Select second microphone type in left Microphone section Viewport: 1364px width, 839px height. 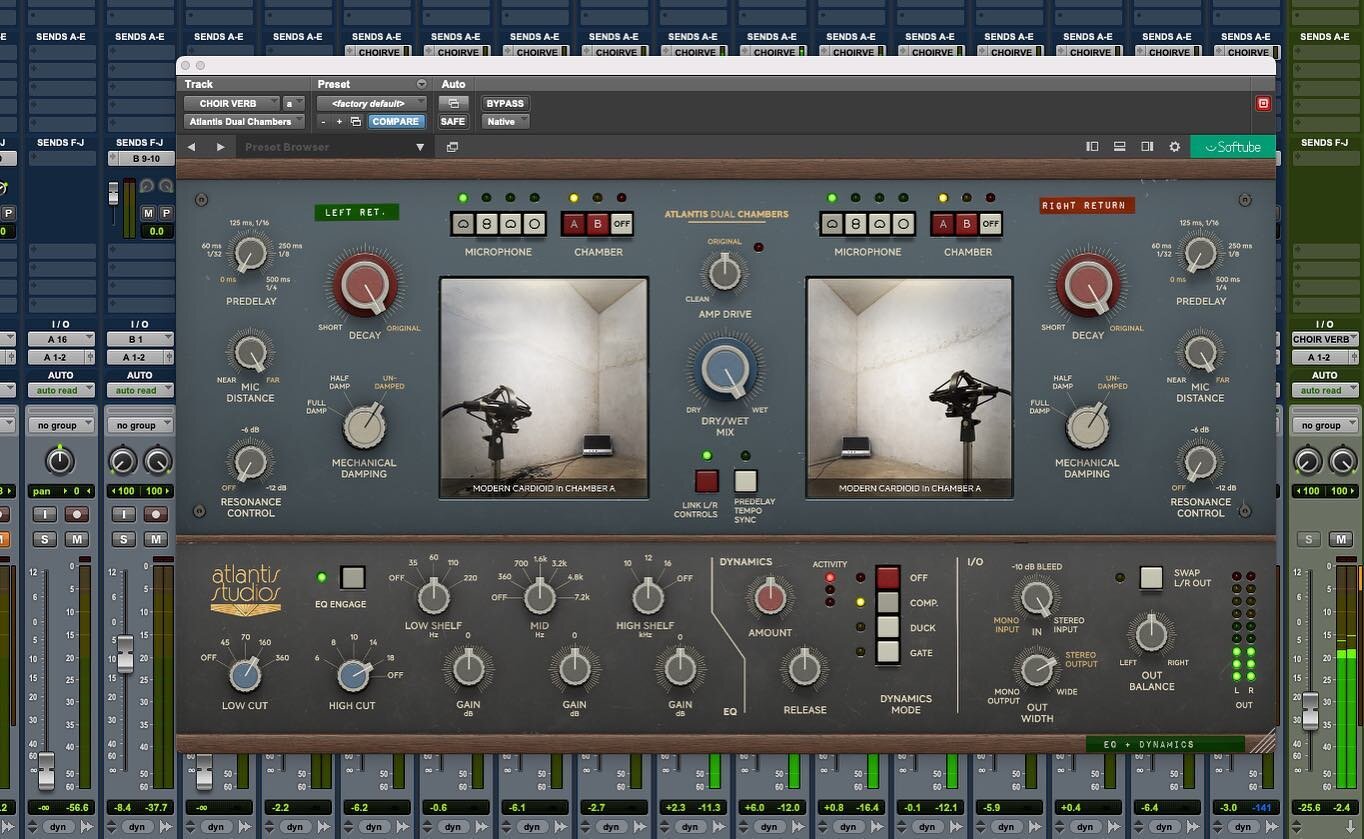tap(487, 224)
